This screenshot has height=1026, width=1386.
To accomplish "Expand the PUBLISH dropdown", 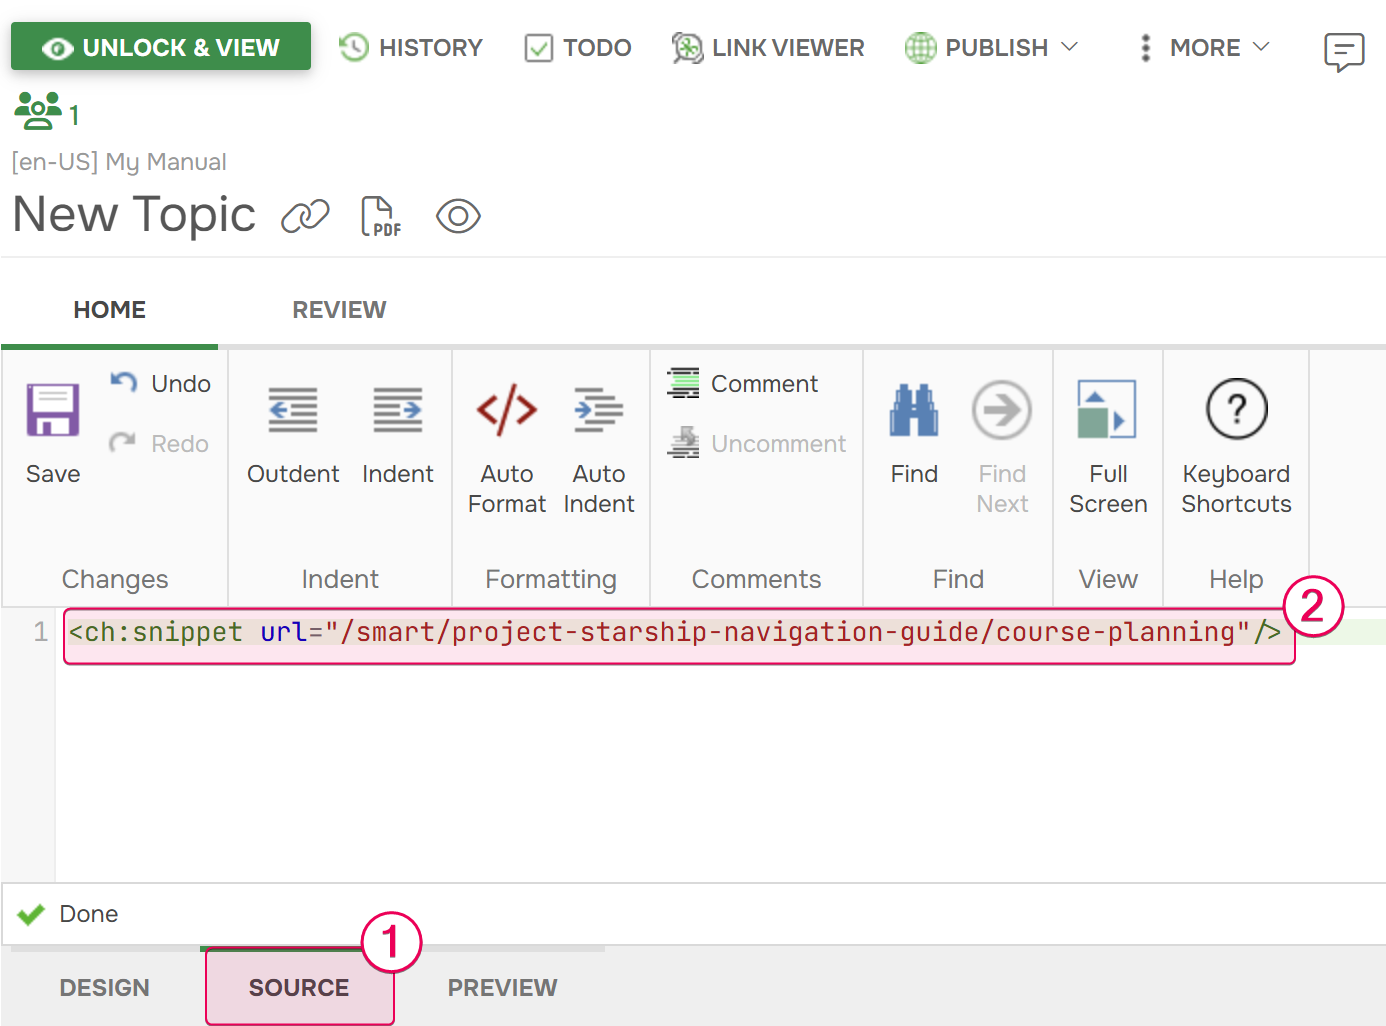I will pyautogui.click(x=990, y=47).
